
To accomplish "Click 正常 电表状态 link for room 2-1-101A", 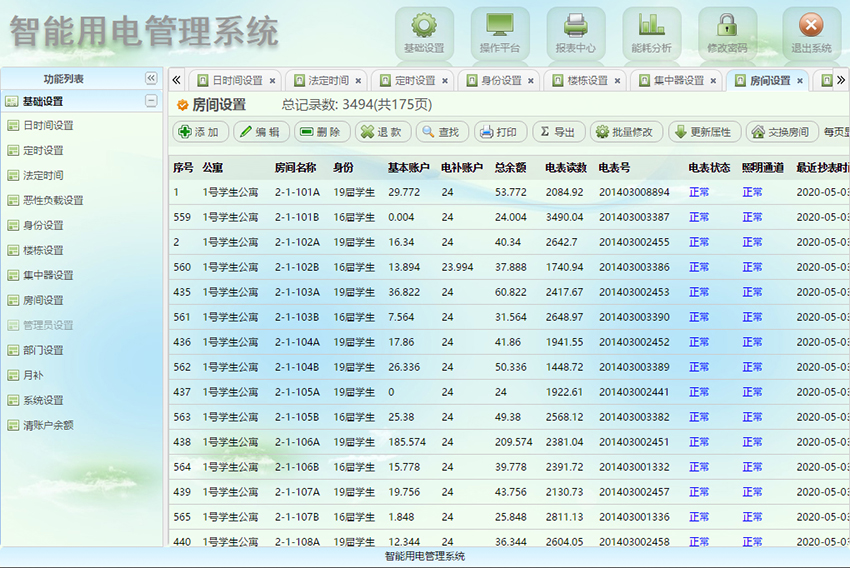I will (x=699, y=192).
